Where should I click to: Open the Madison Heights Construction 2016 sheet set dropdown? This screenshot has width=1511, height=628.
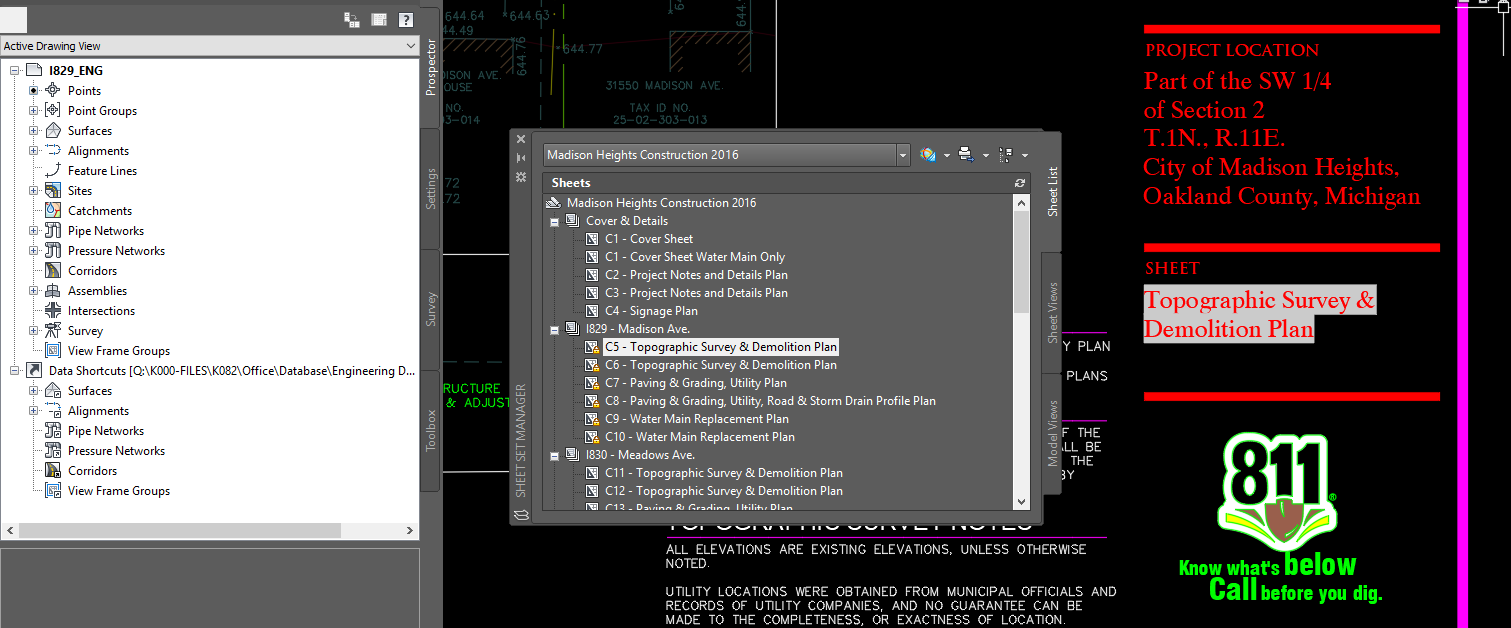[x=903, y=155]
